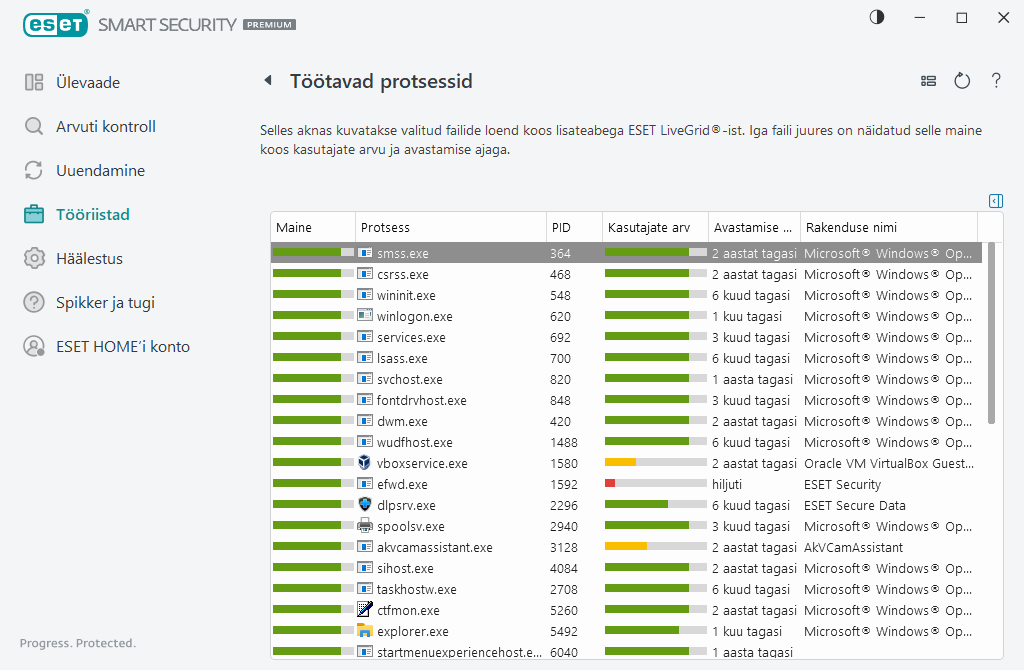Sort by the Maine column header

pos(312,228)
